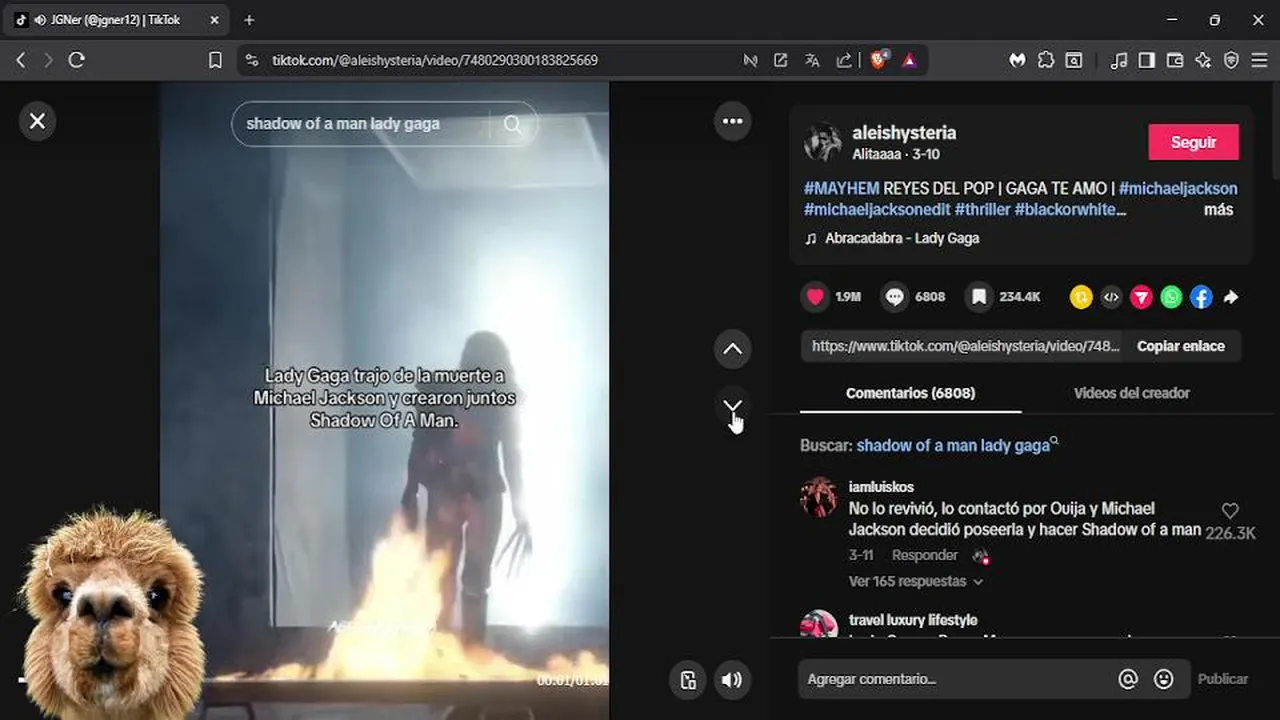Image resolution: width=1280 pixels, height=720 pixels.
Task: Expand description with más
Action: click(1218, 210)
